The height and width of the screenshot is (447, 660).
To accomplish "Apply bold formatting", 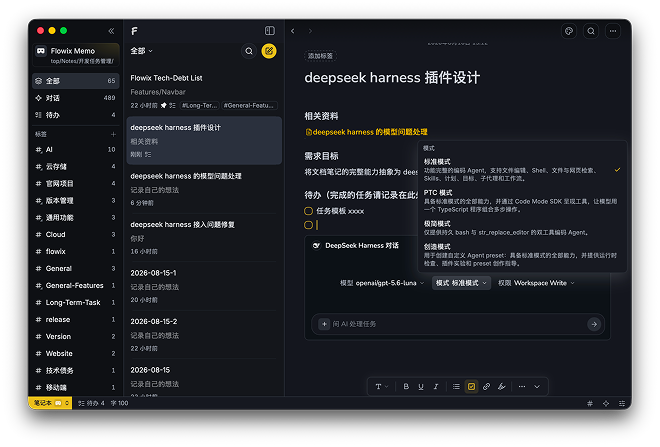I will pyautogui.click(x=406, y=386).
